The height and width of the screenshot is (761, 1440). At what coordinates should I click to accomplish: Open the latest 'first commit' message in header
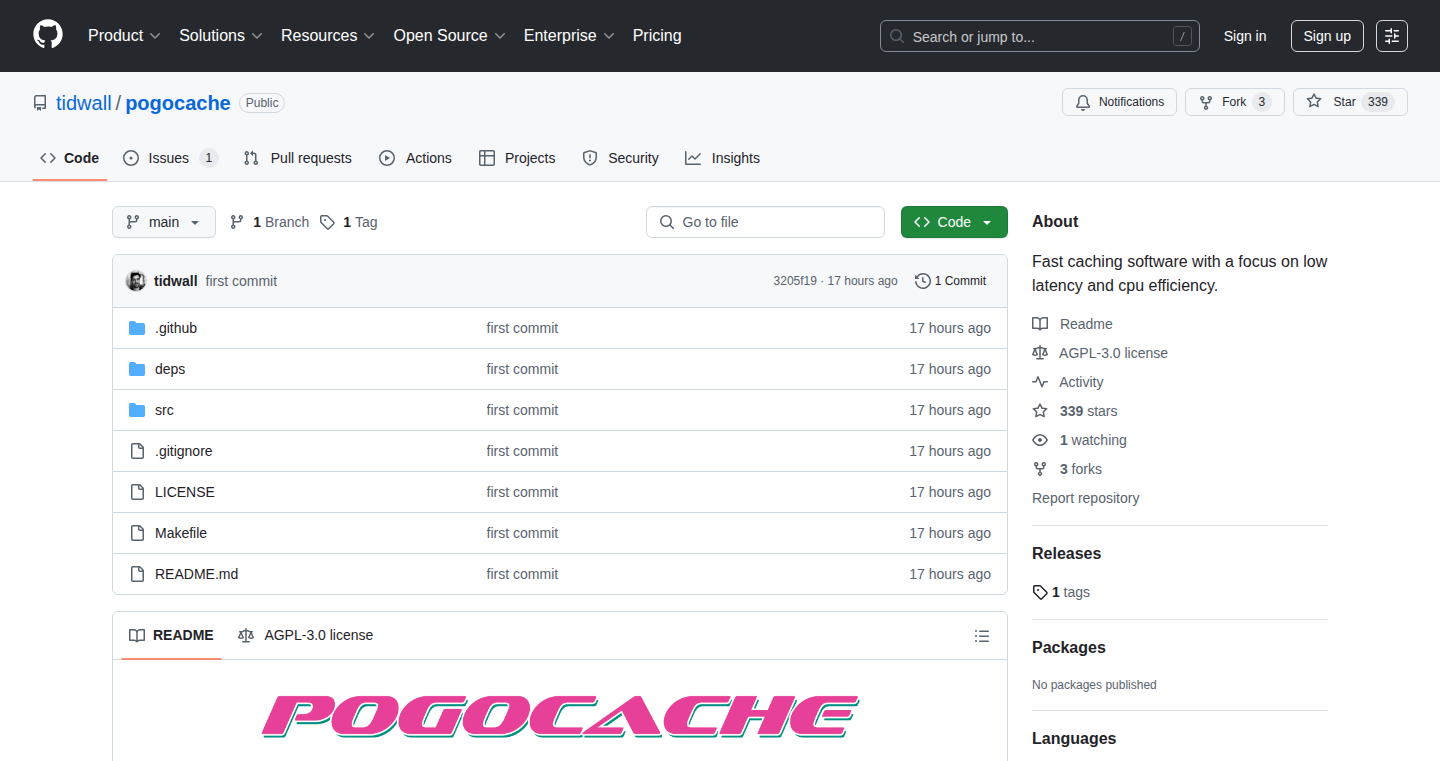click(241, 281)
